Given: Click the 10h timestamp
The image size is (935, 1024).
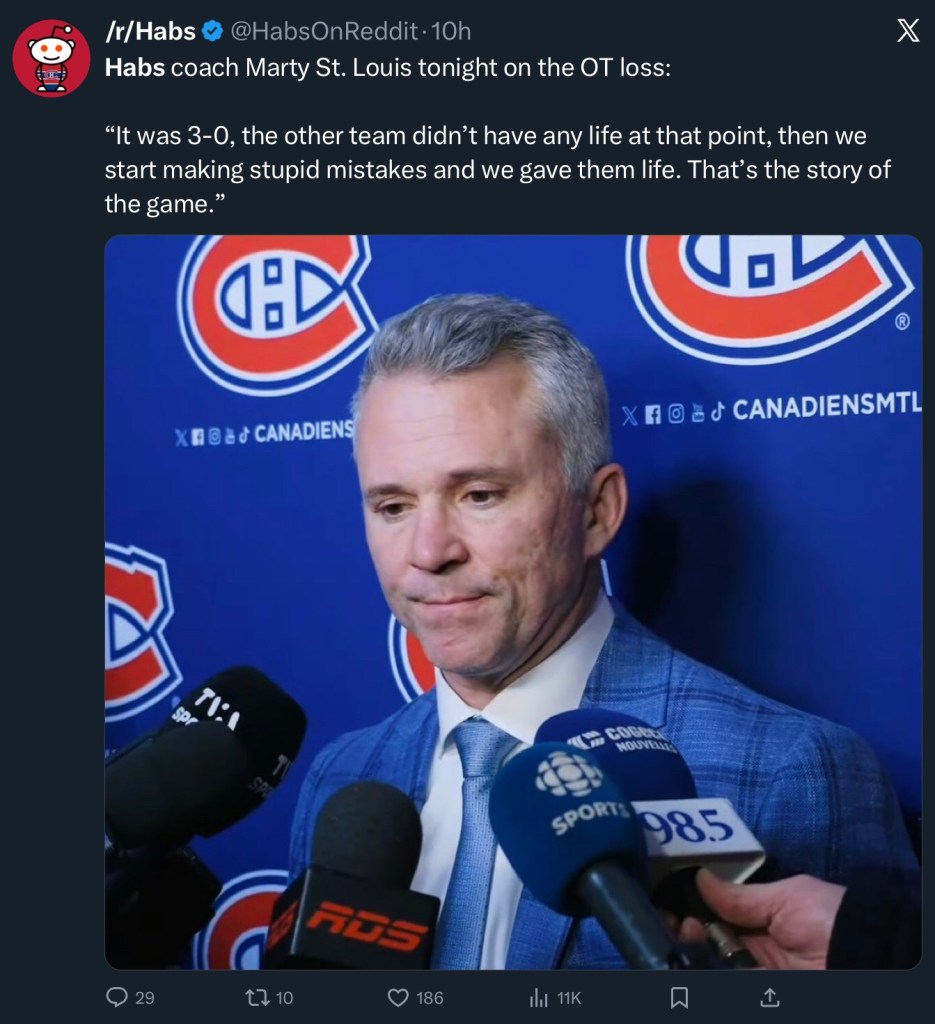Looking at the screenshot, I should pos(449,32).
